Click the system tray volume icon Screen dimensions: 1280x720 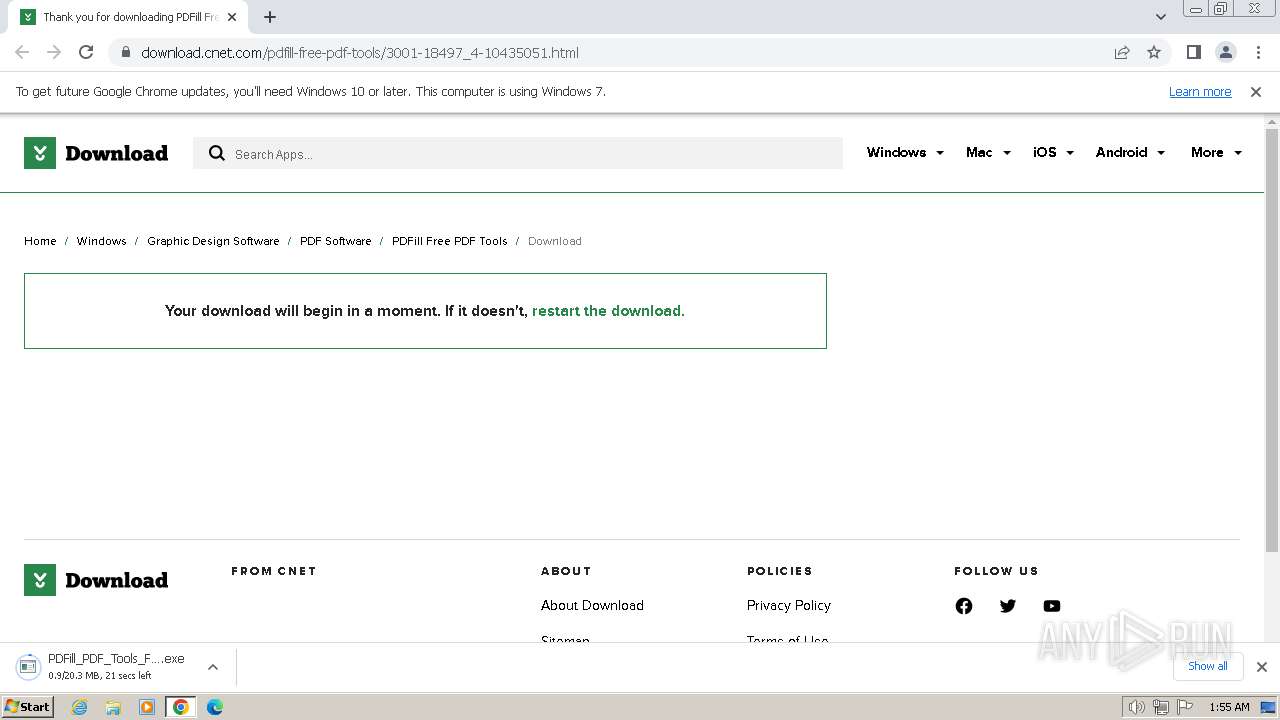pos(1137,707)
